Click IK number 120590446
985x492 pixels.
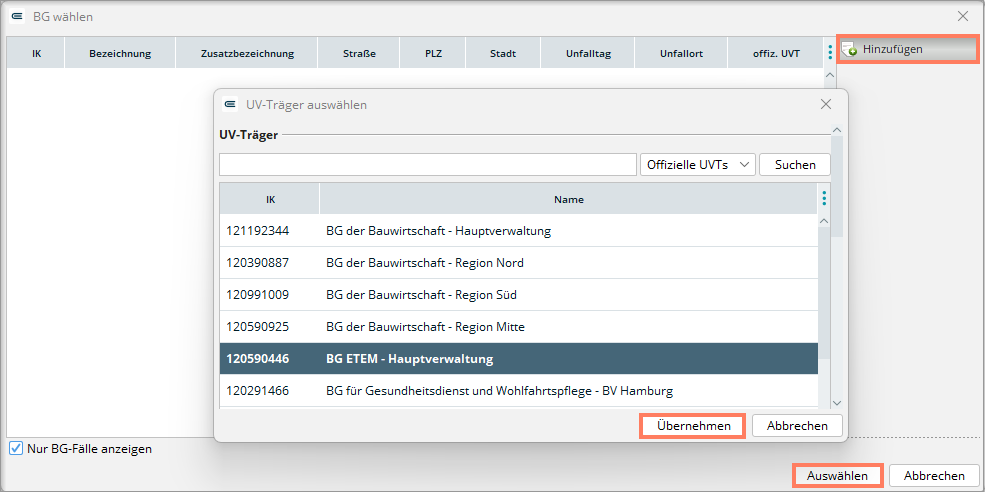pos(258,359)
